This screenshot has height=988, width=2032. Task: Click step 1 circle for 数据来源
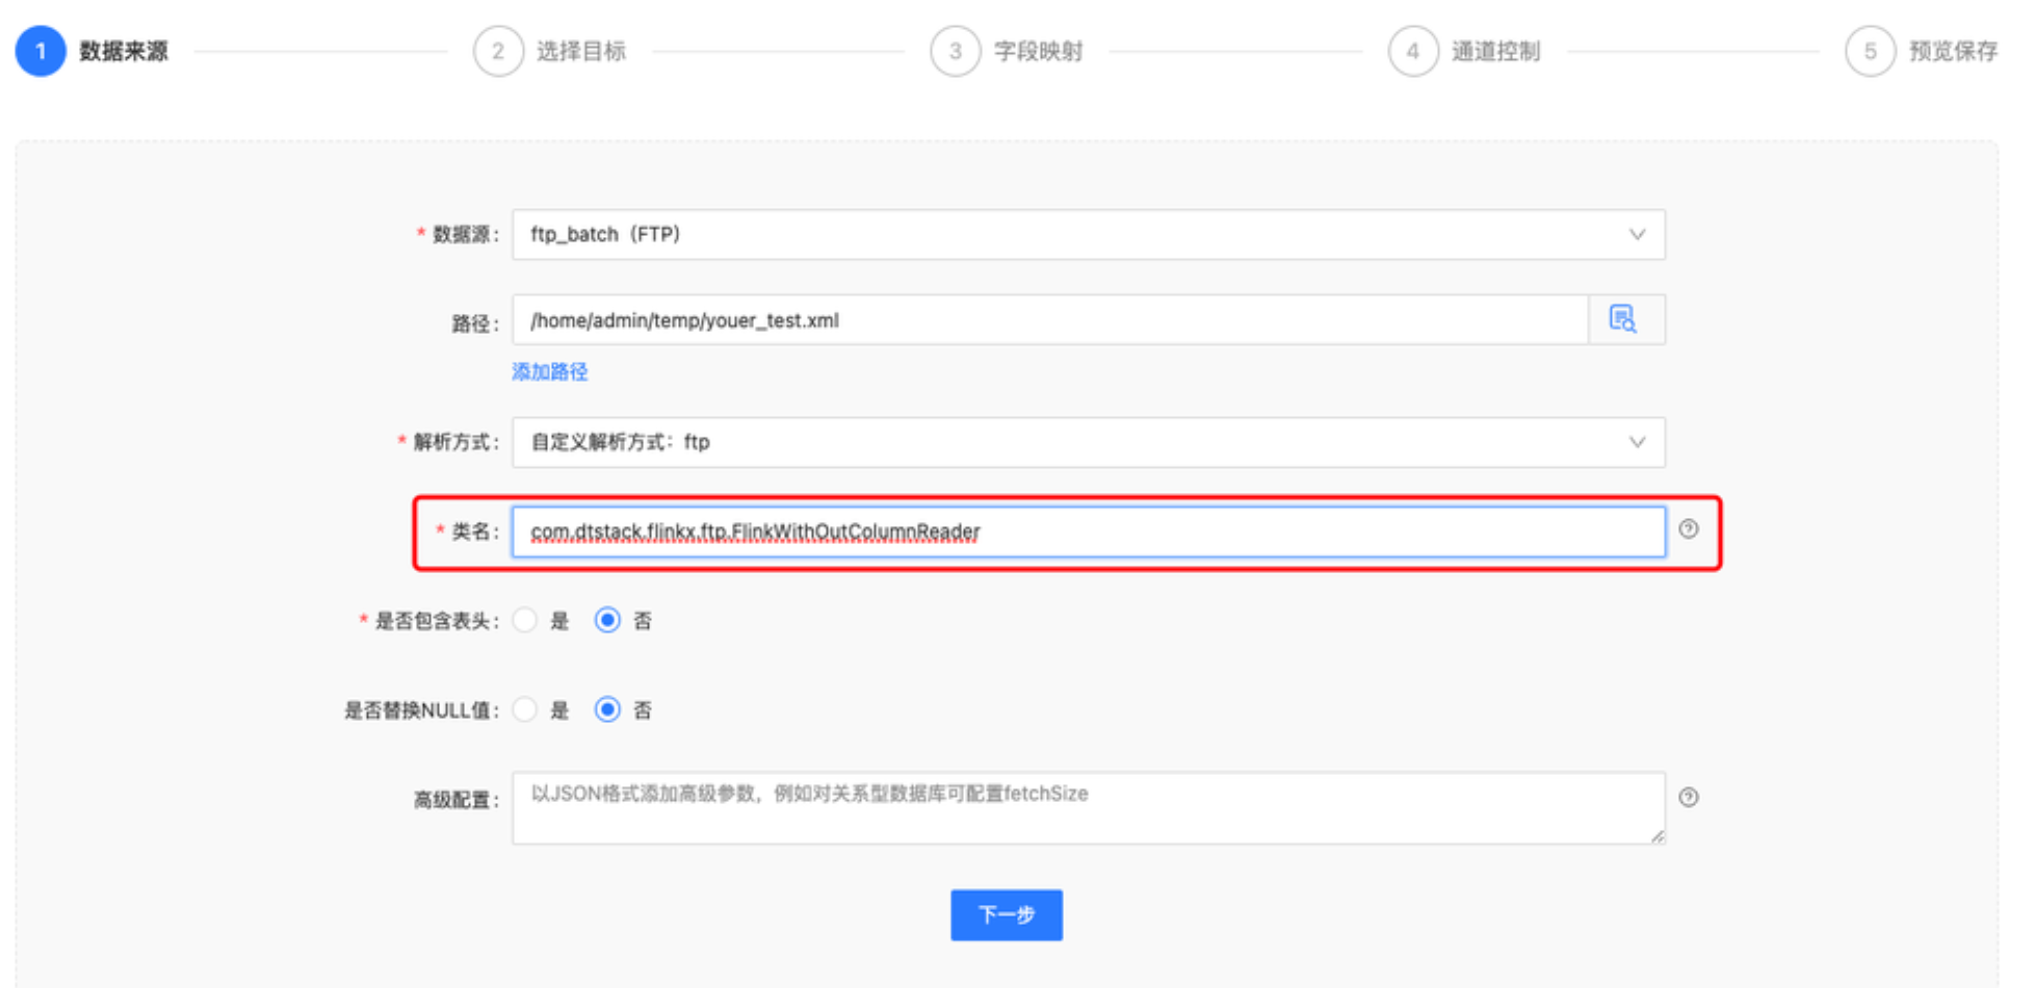[41, 51]
